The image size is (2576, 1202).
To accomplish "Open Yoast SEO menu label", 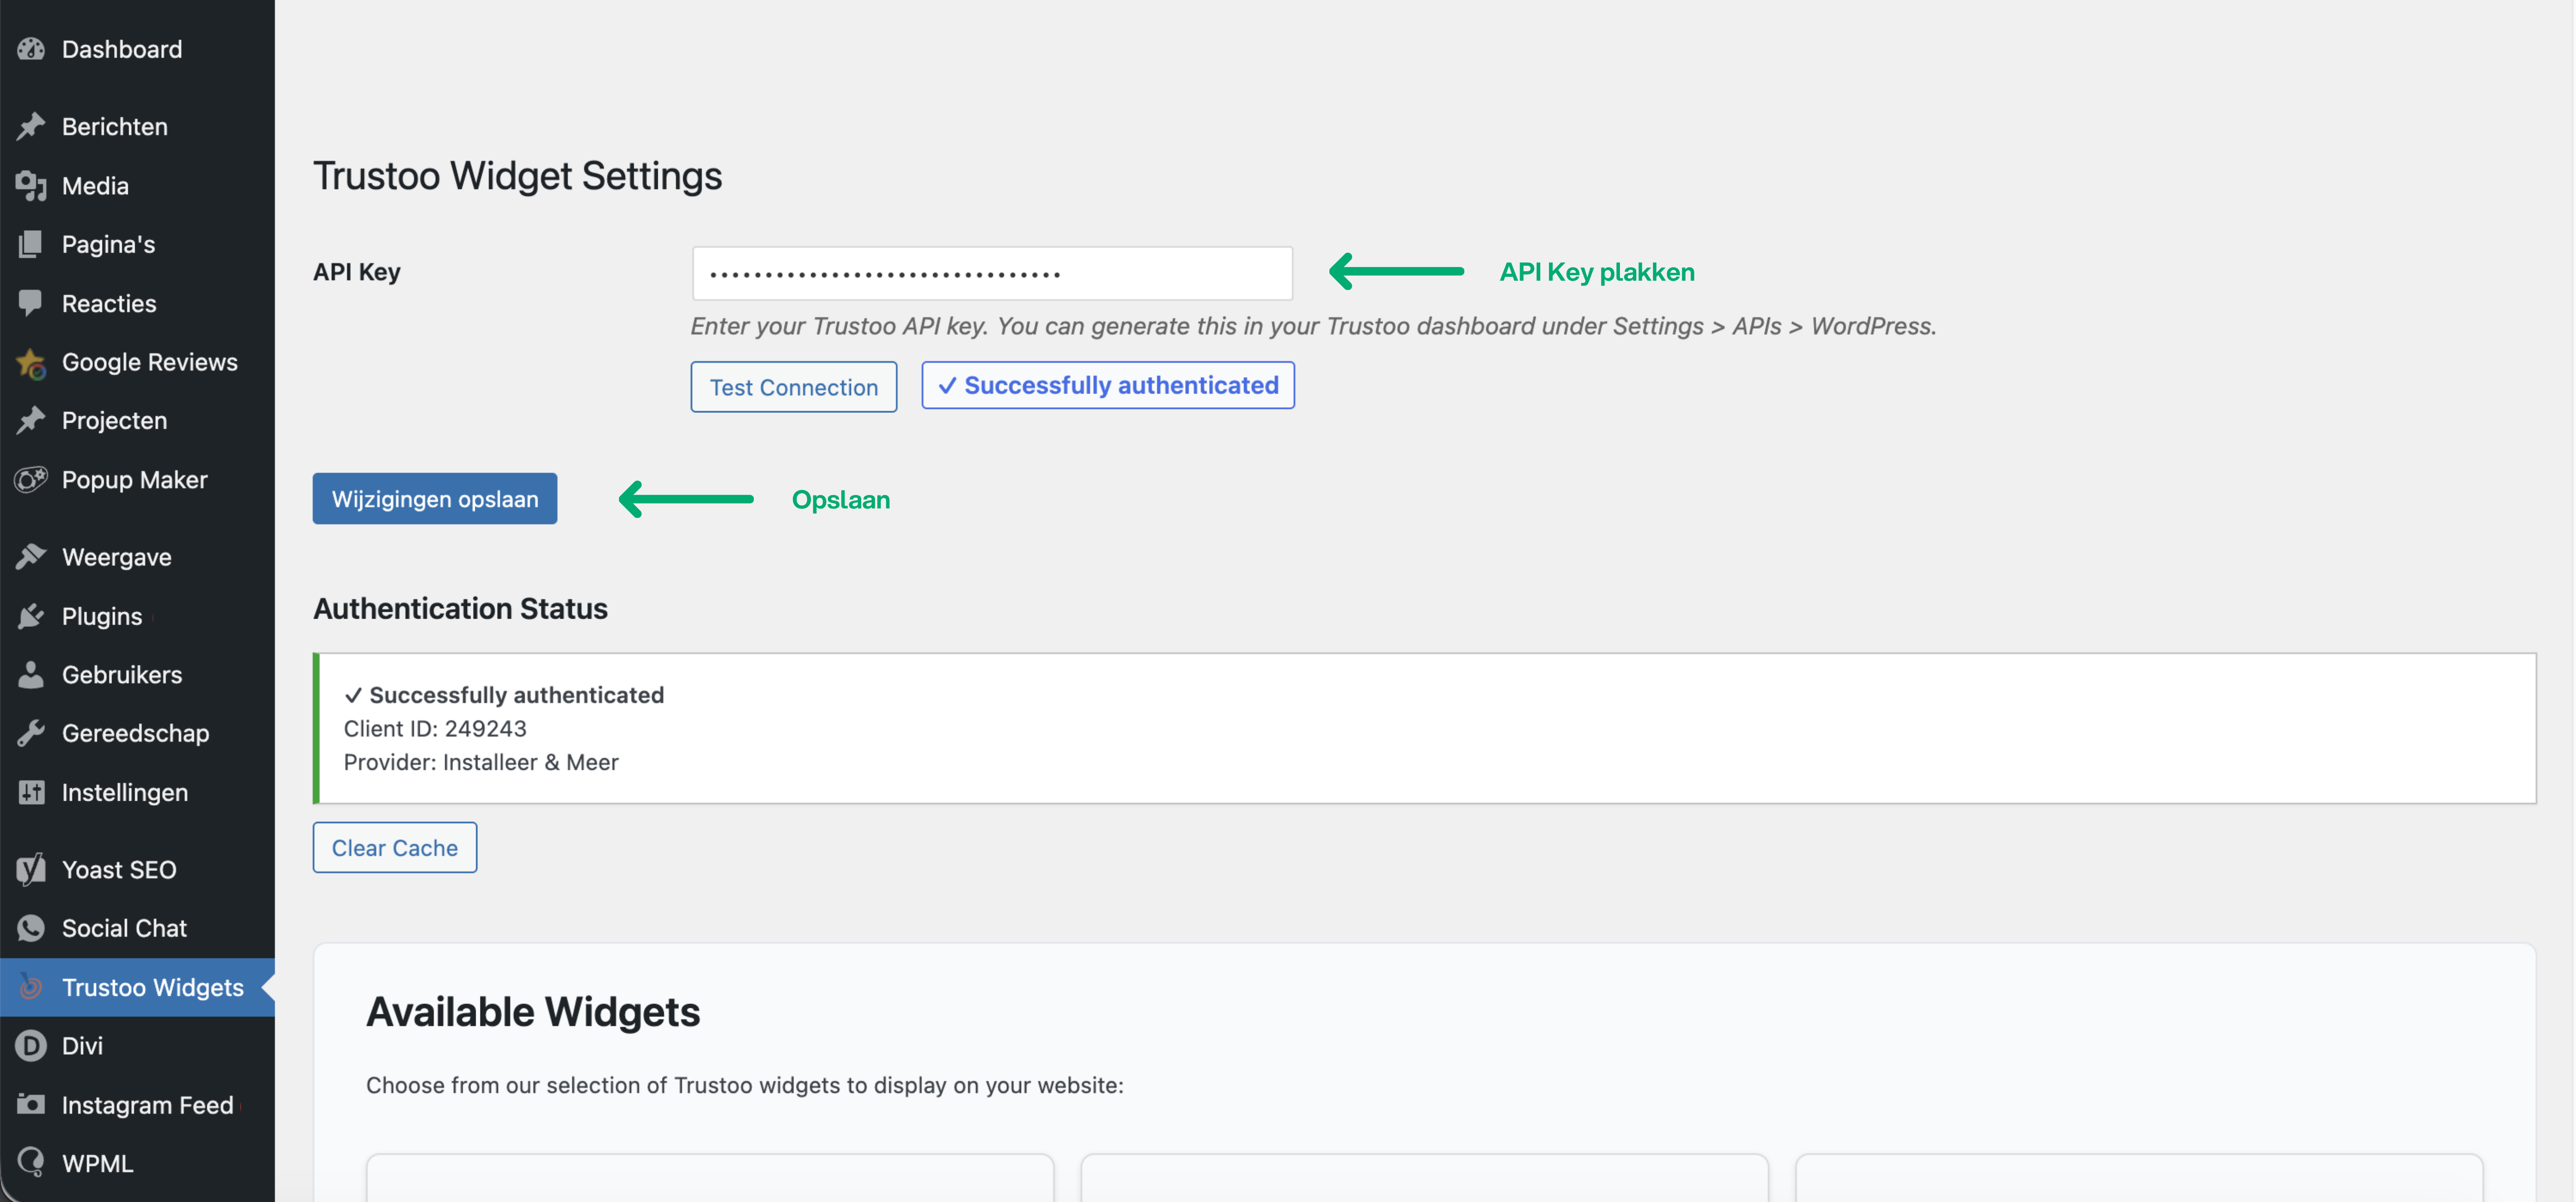I will point(119,869).
